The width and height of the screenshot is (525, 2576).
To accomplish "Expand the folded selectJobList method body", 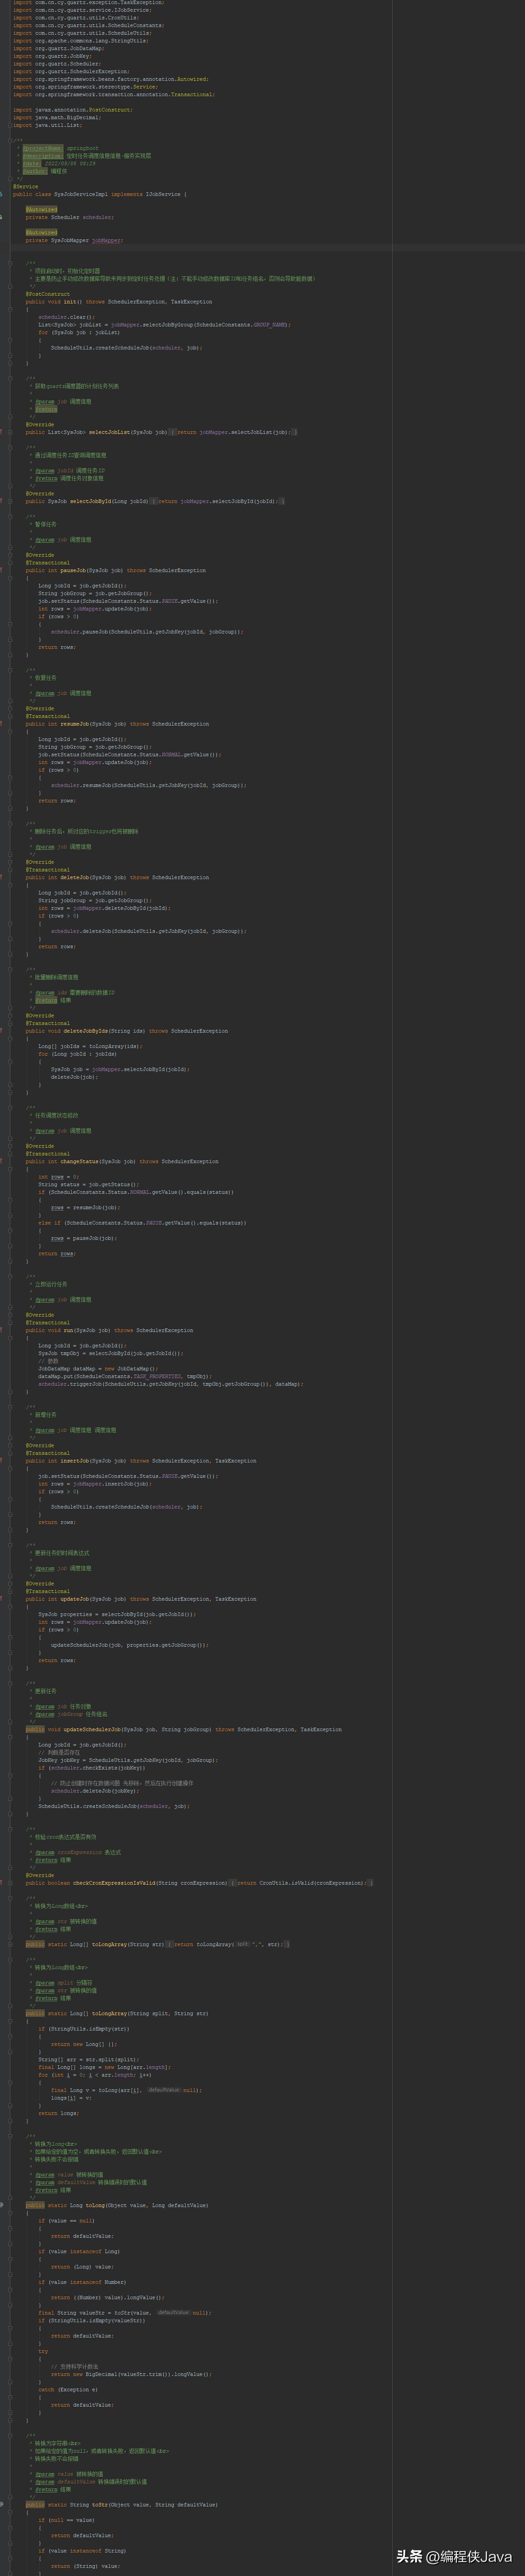I will point(173,432).
